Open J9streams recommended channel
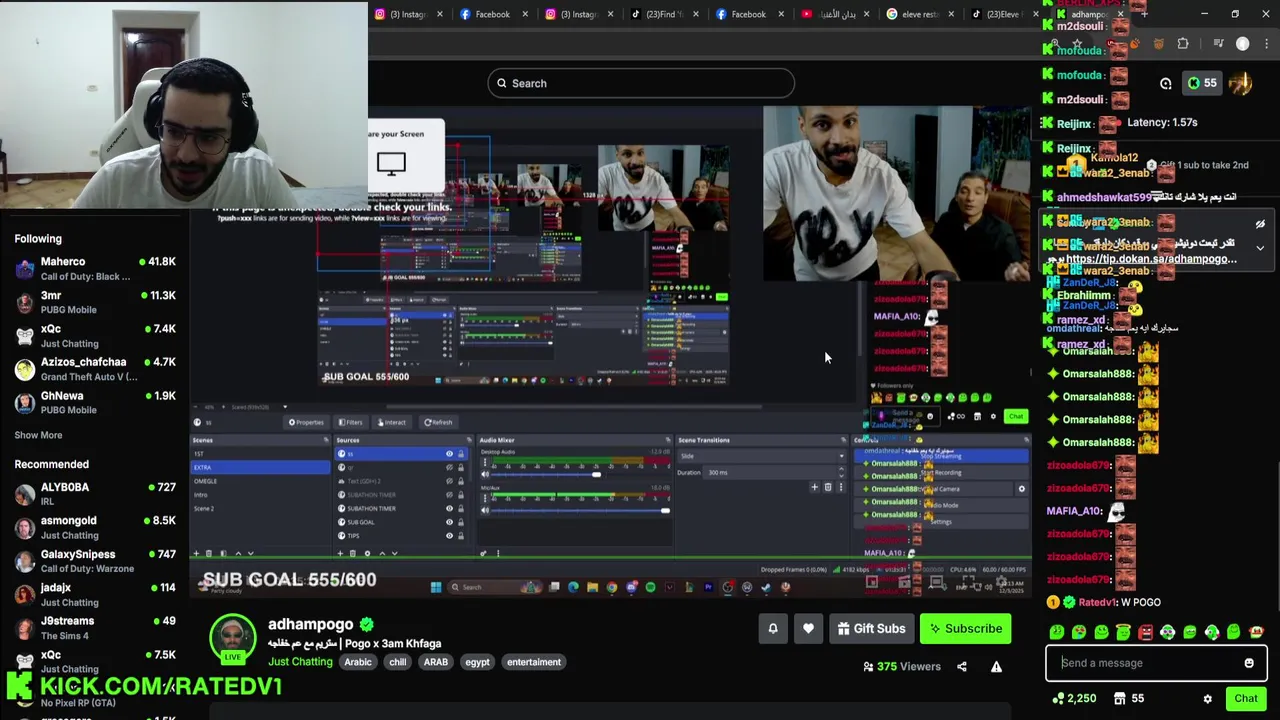This screenshot has height=720, width=1280. coord(95,628)
